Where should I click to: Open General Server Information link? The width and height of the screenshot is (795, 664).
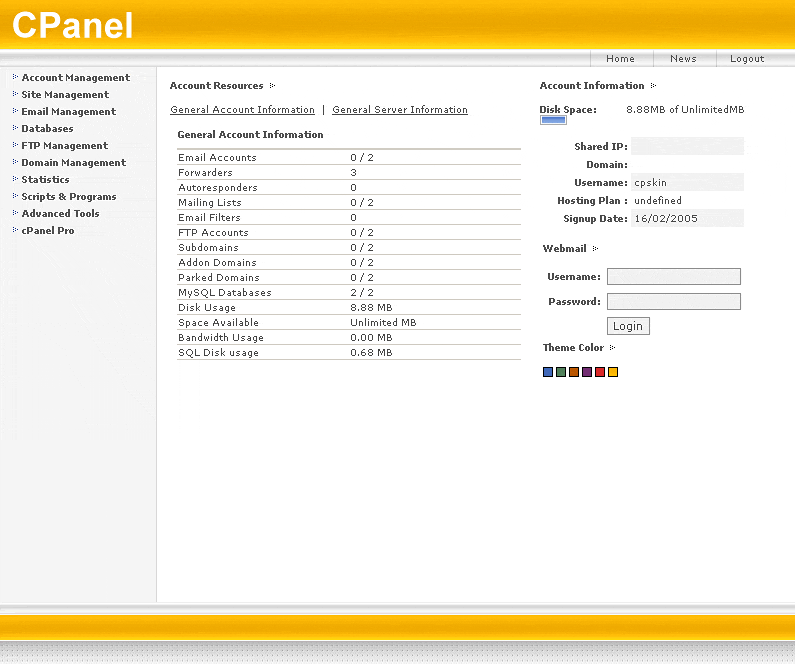(400, 109)
